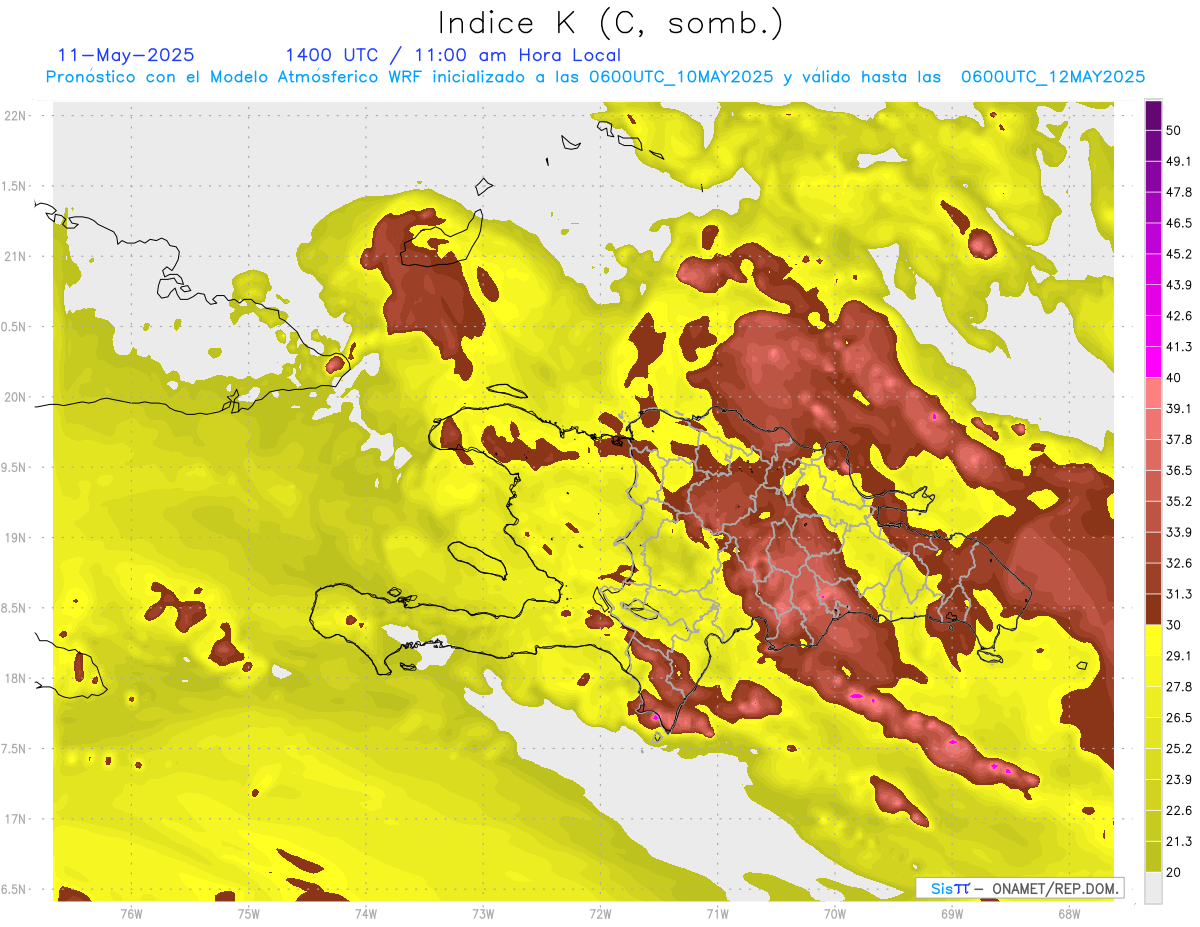Image resolution: width=1200 pixels, height=927 pixels.
Task: Click the "75W" longitude label
Action: point(249,914)
